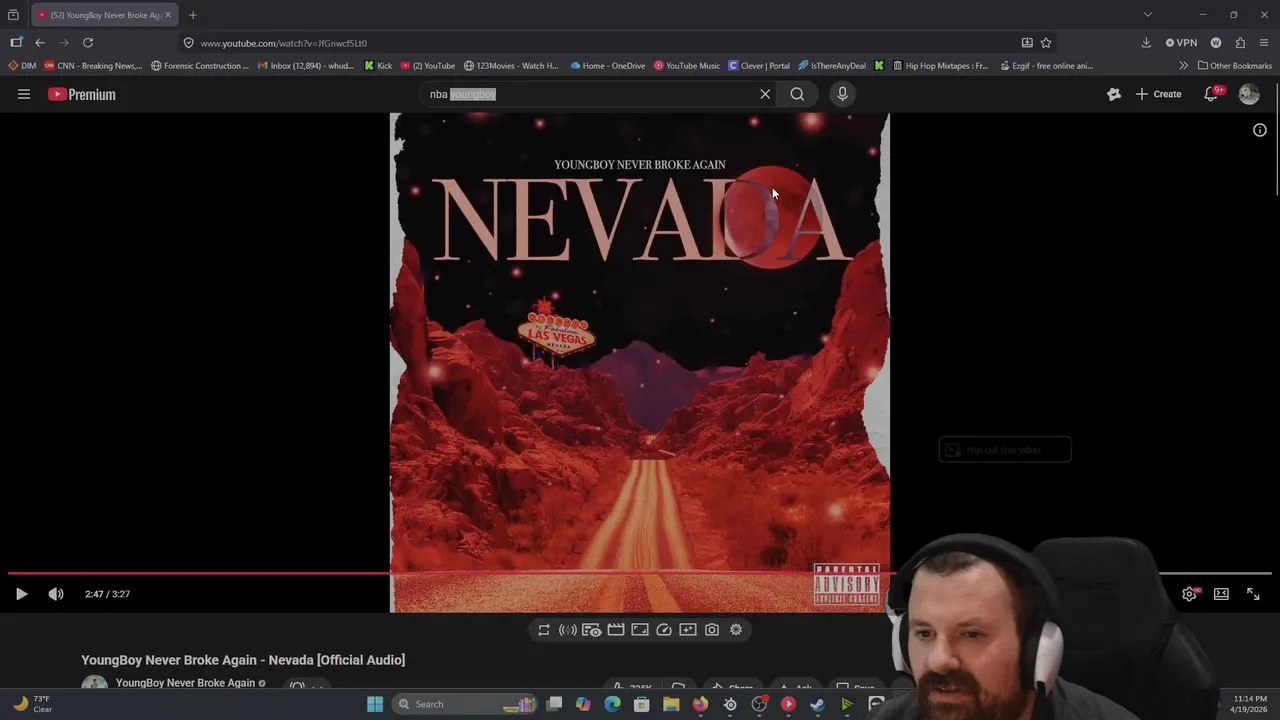
Task: Close the YoungBoy Never Broke Again tab
Action: point(168,15)
